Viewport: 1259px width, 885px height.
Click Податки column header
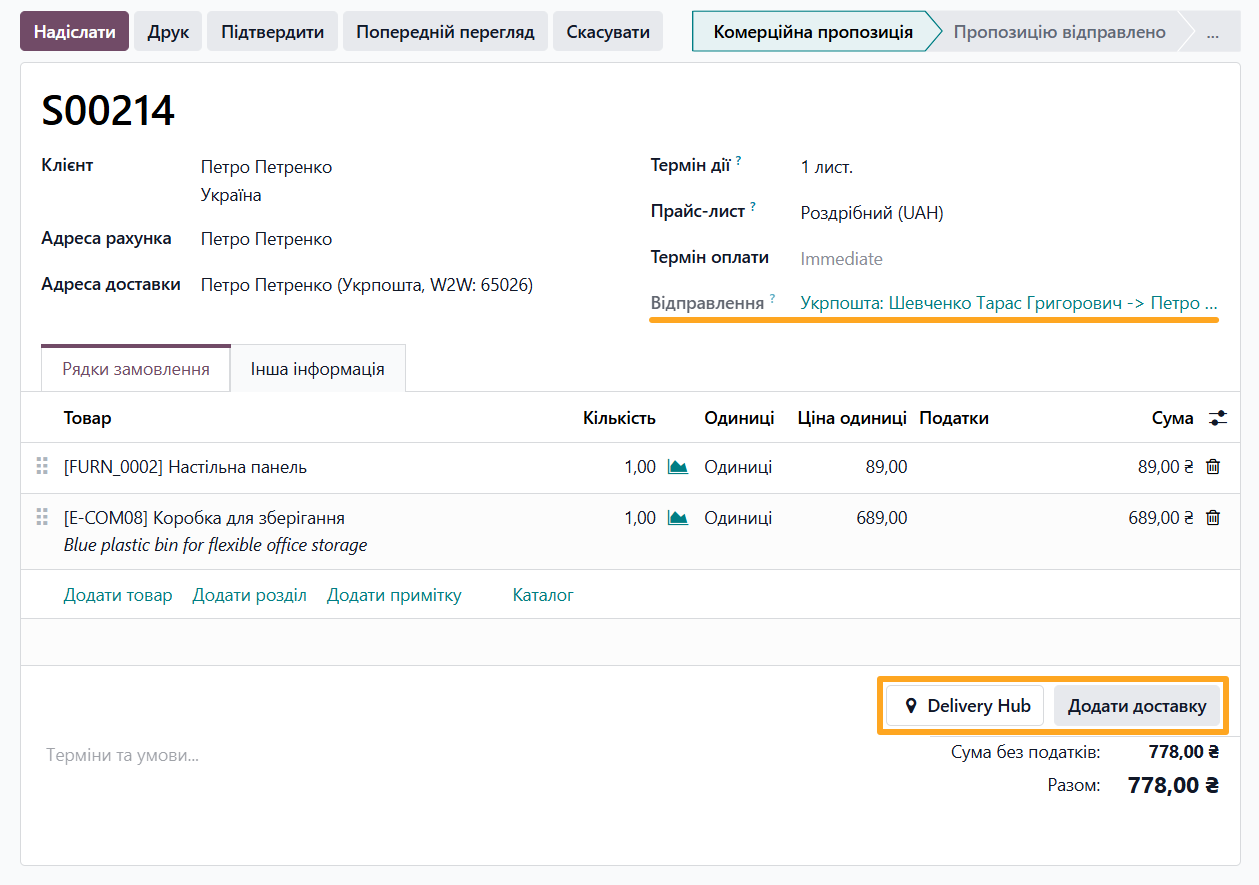tap(954, 418)
